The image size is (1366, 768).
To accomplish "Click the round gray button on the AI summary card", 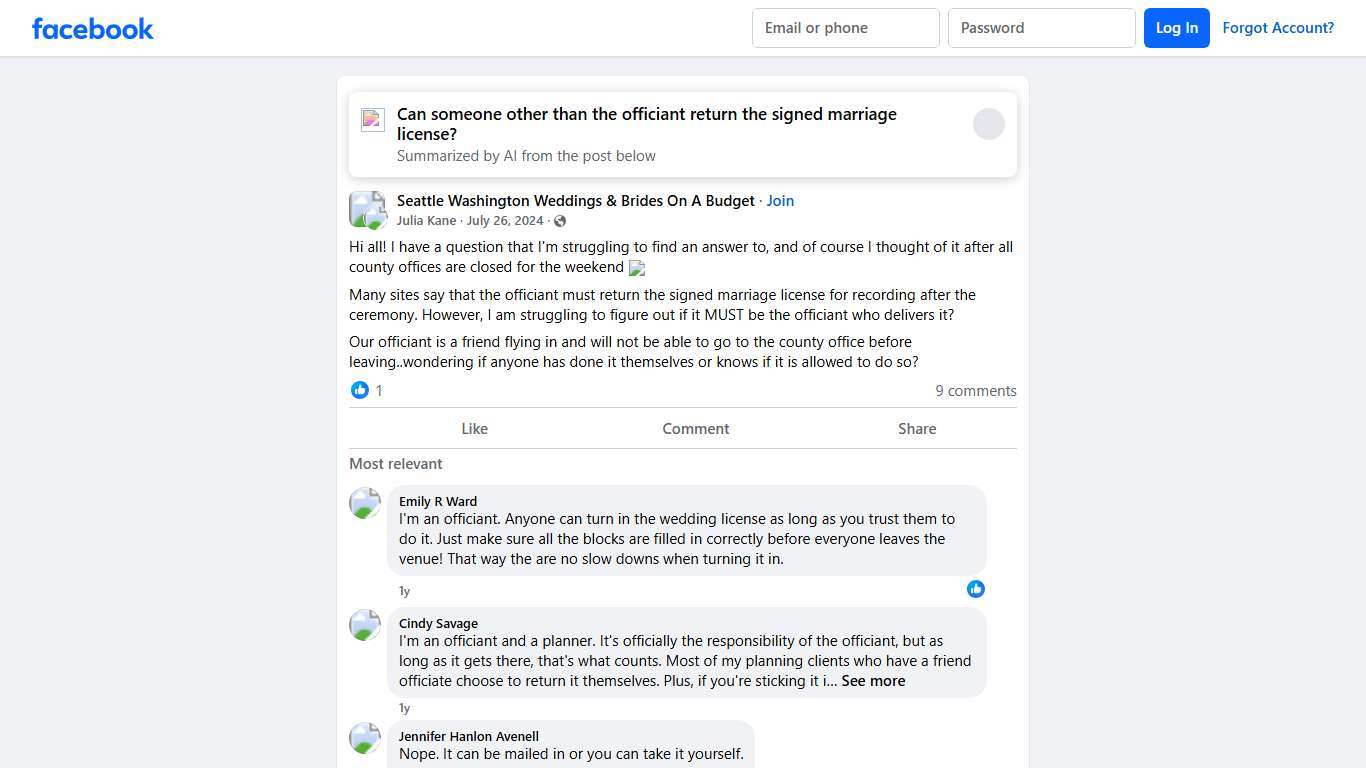I will coord(988,124).
